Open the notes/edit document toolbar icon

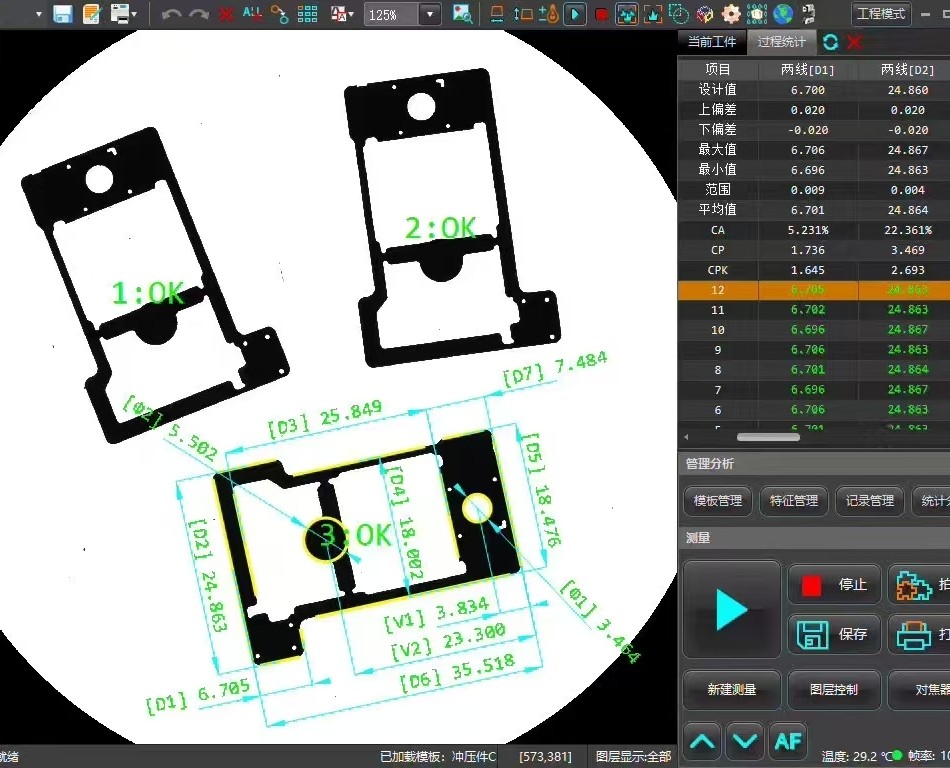(92, 14)
